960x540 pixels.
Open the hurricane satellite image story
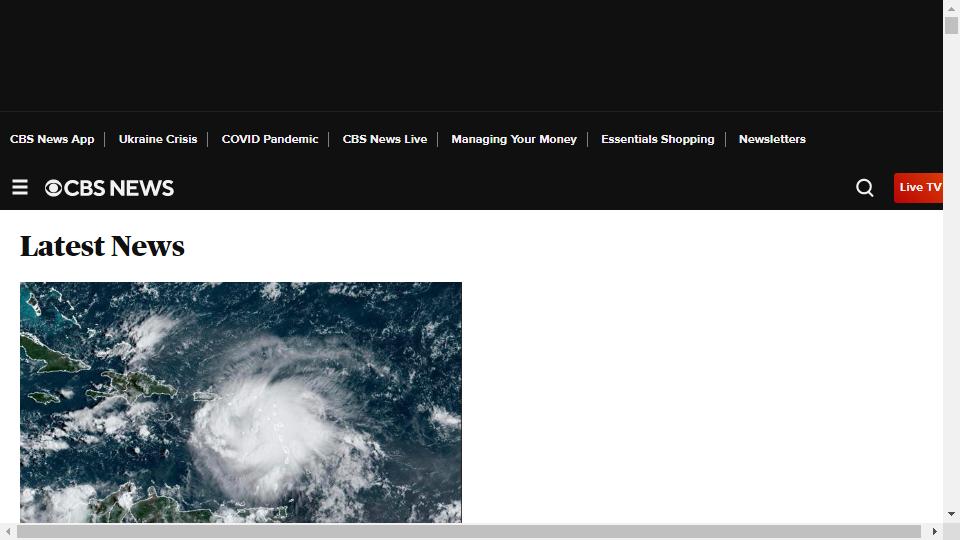[x=241, y=402]
